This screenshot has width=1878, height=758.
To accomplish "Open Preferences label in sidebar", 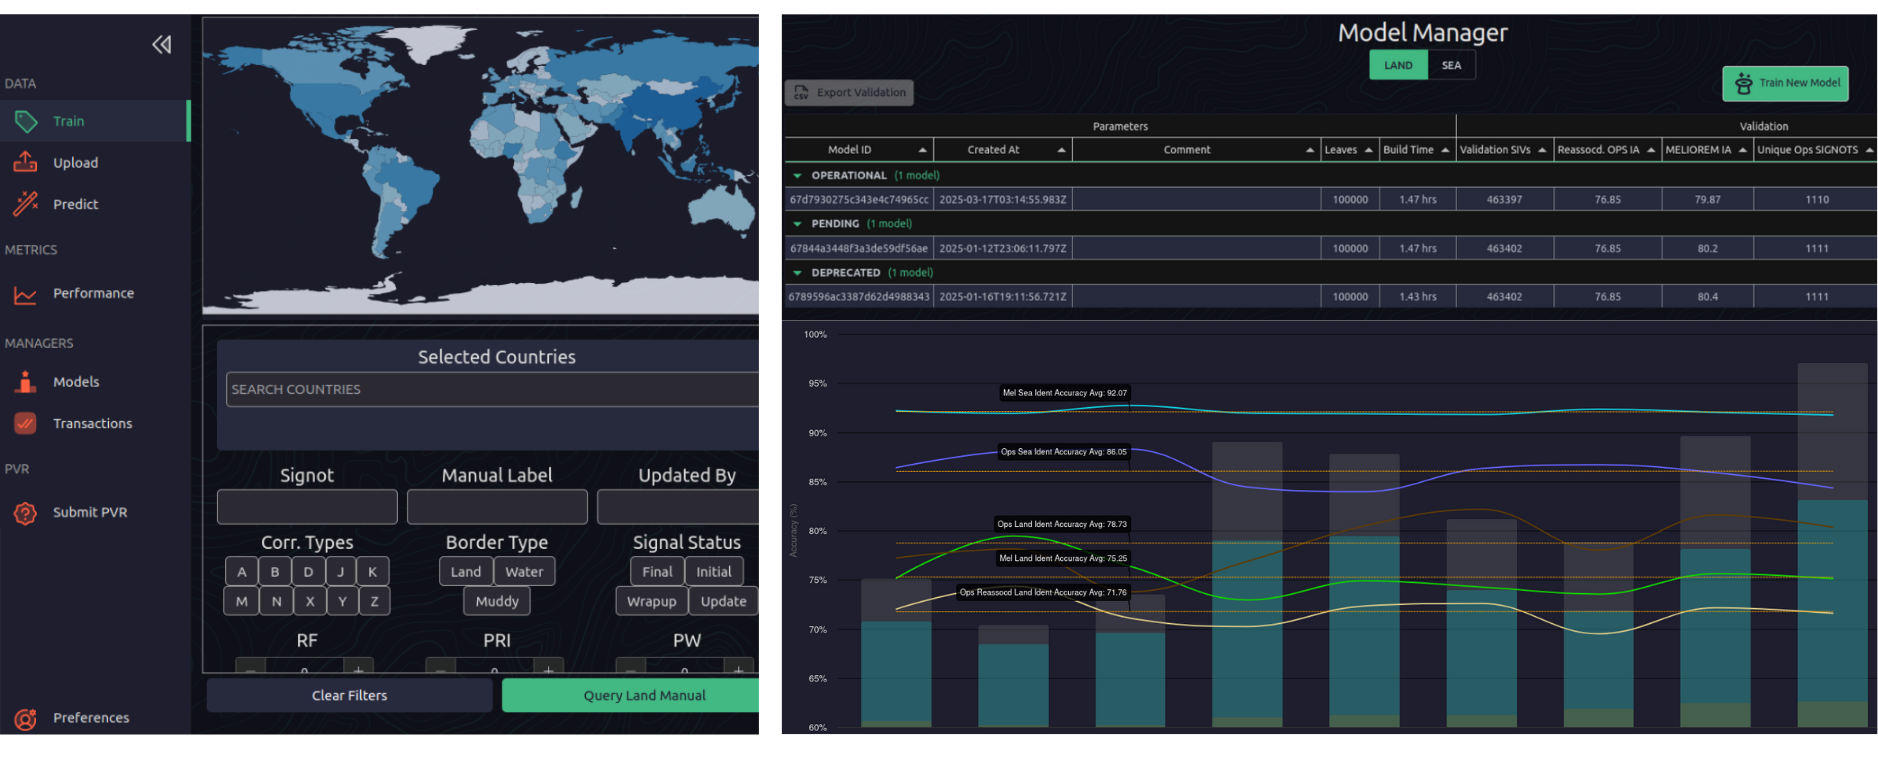I will click(91, 718).
